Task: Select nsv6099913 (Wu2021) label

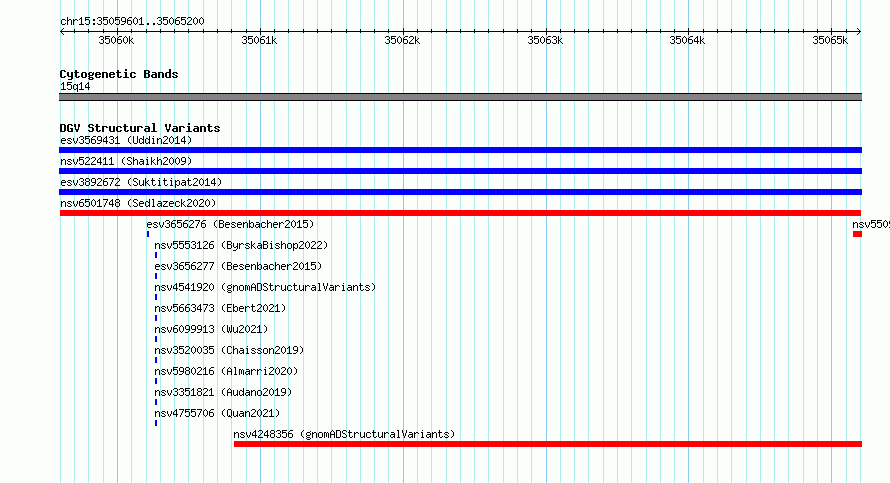Action: click(211, 329)
